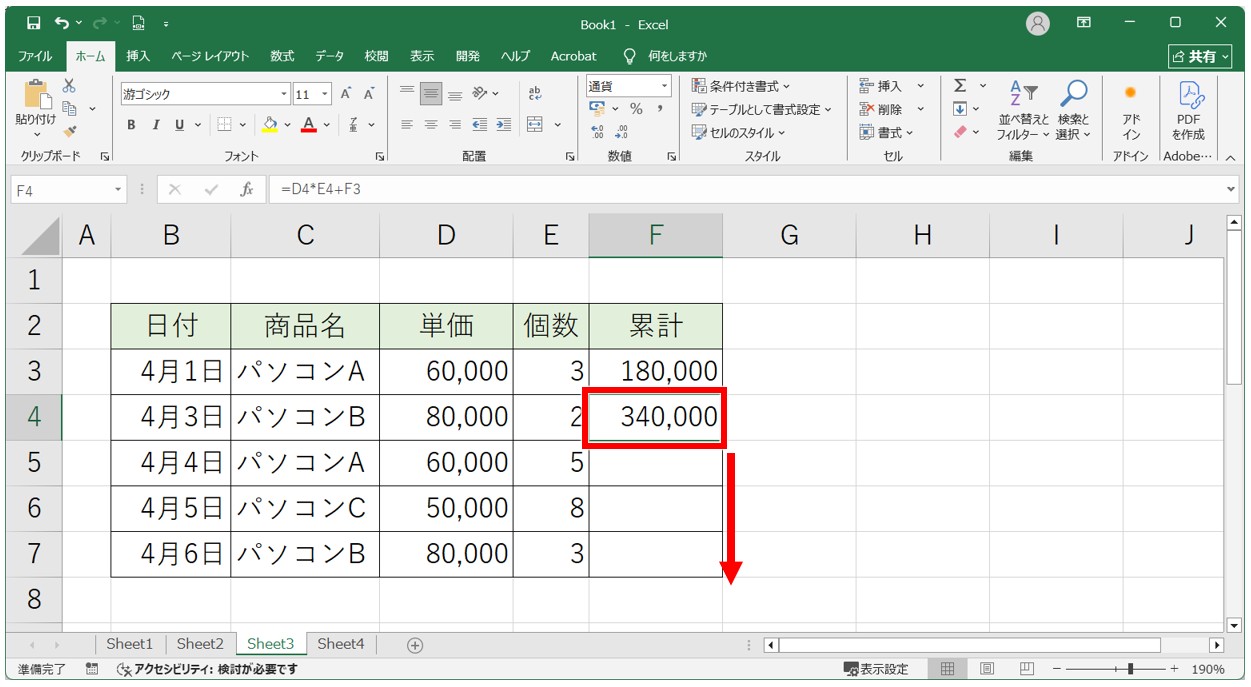The height and width of the screenshot is (687, 1251).
Task: Switch to the データ ribbon tab
Action: (x=330, y=56)
